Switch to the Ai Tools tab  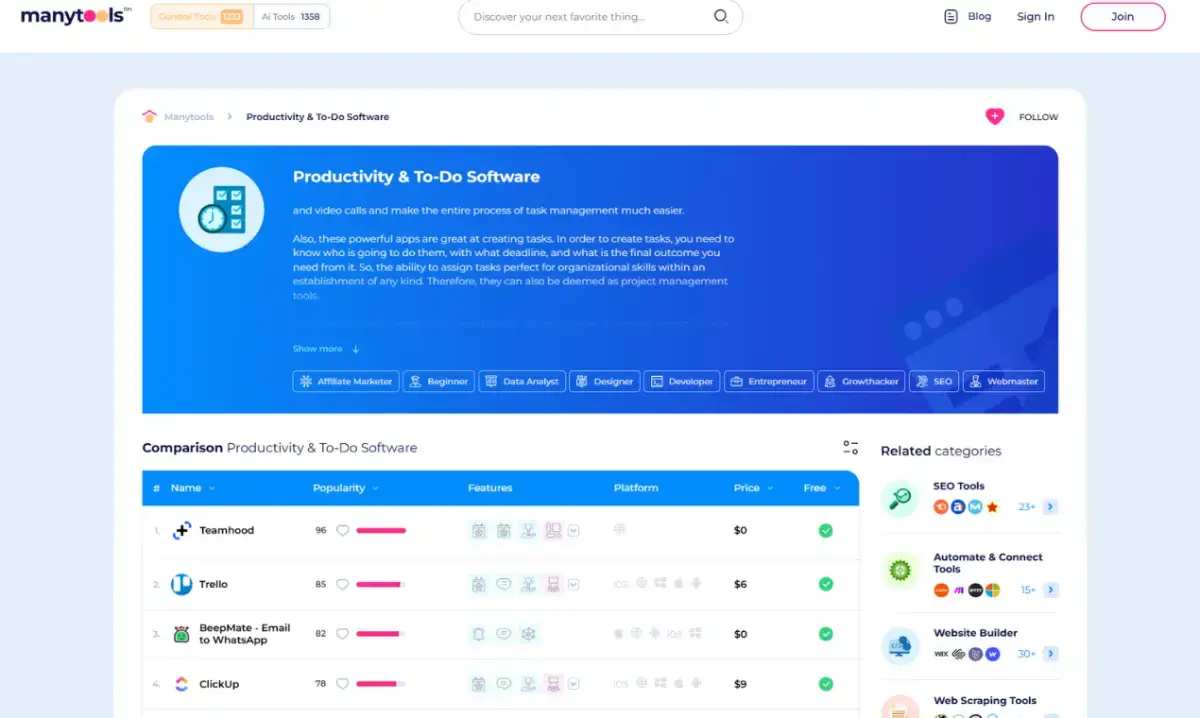(x=291, y=17)
